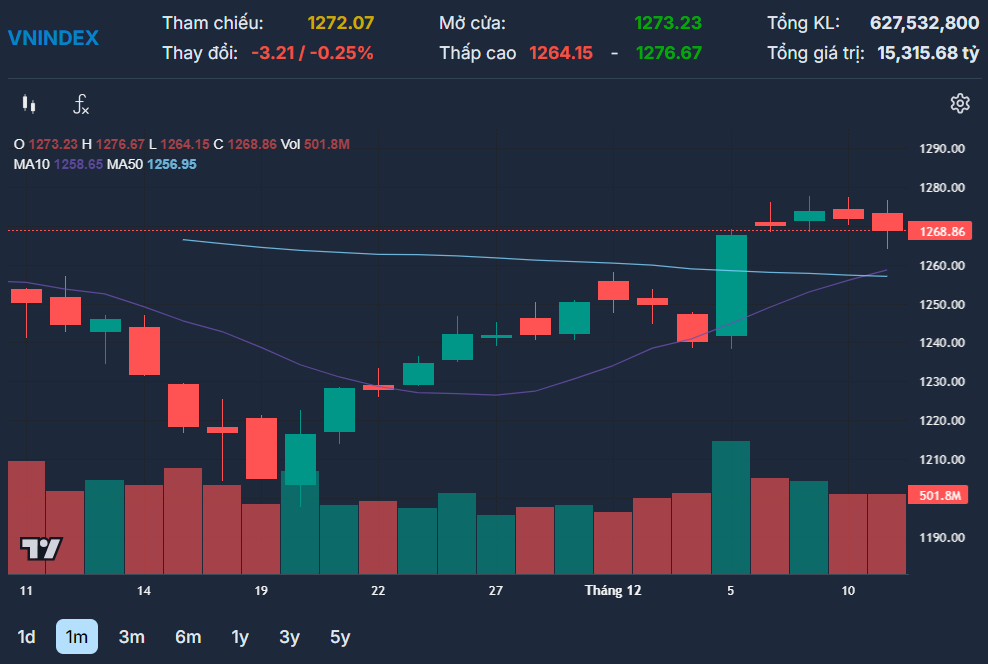
Task: Click the large green candle on day 5
Action: click(732, 285)
